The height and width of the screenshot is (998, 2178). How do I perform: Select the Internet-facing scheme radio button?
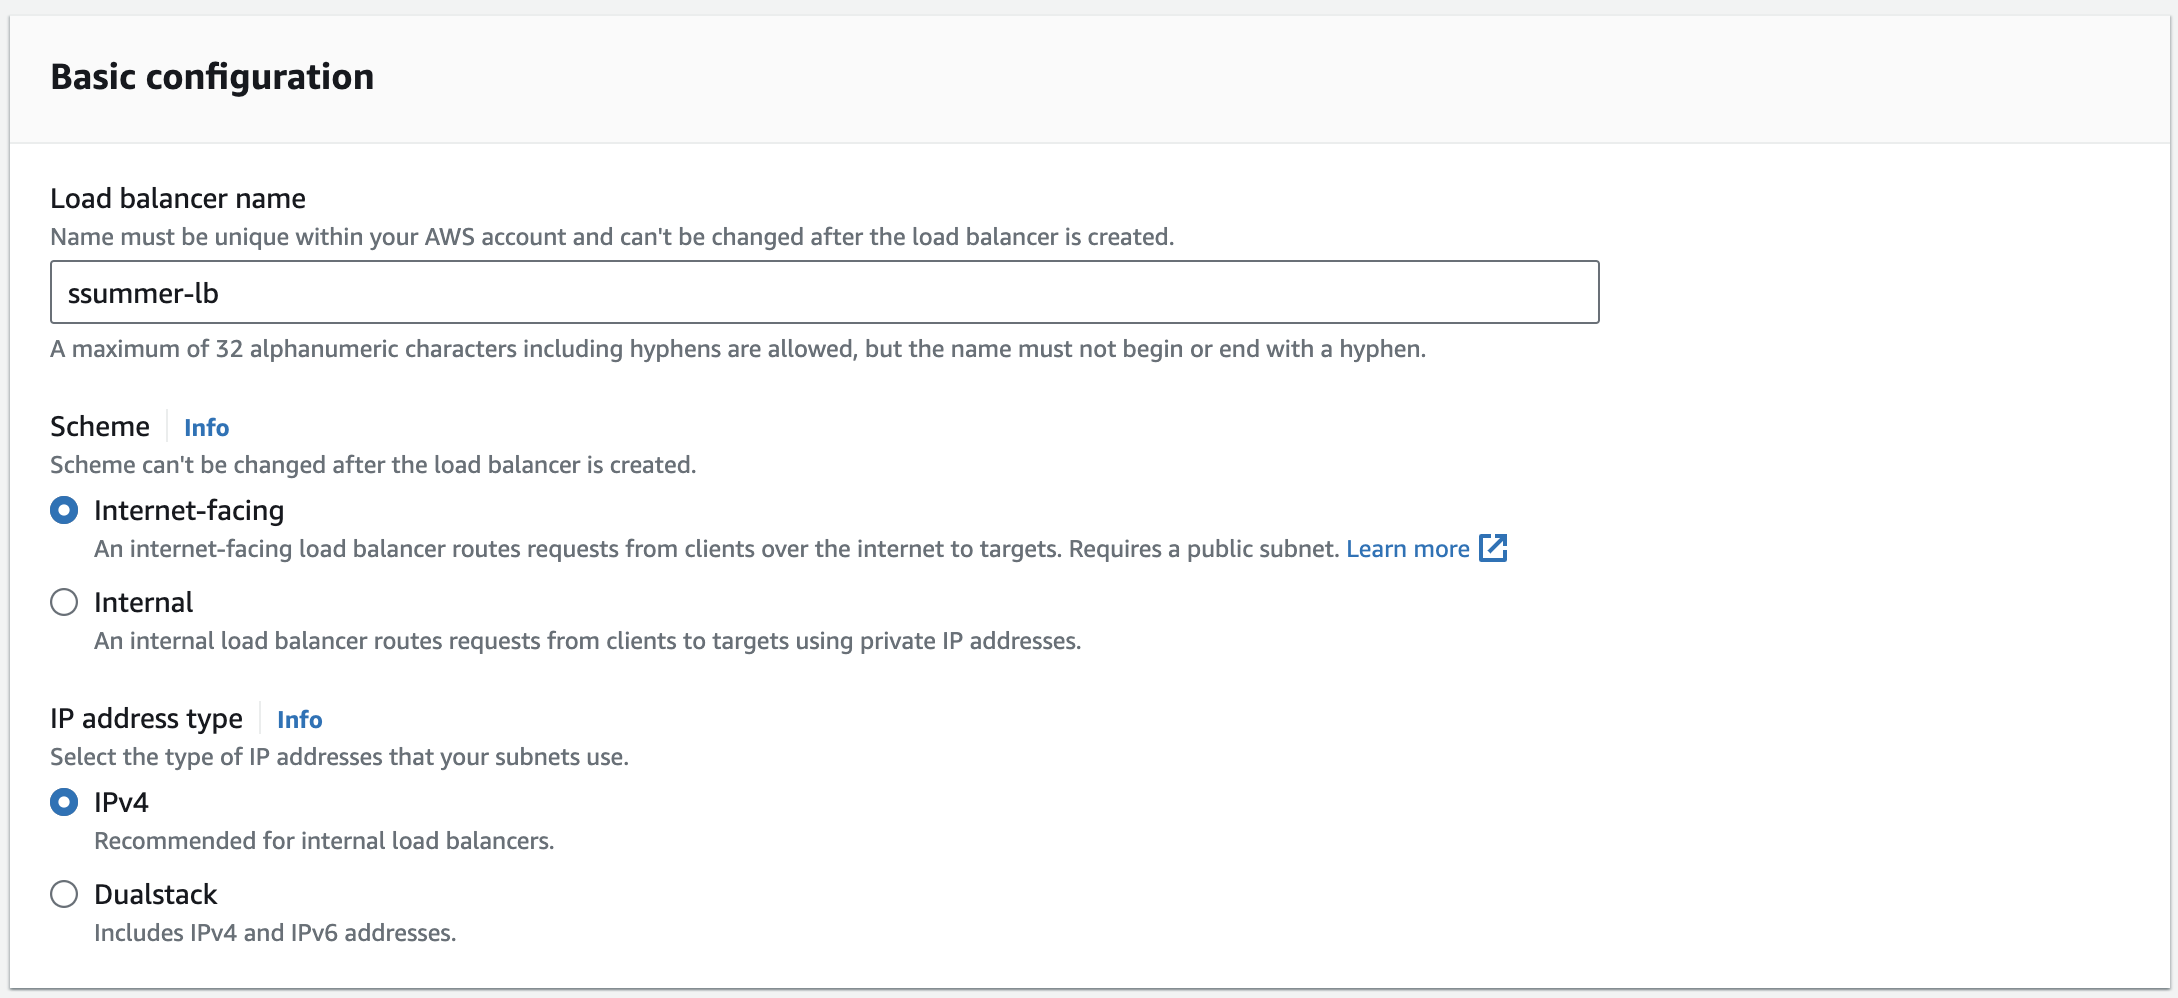pyautogui.click(x=64, y=510)
